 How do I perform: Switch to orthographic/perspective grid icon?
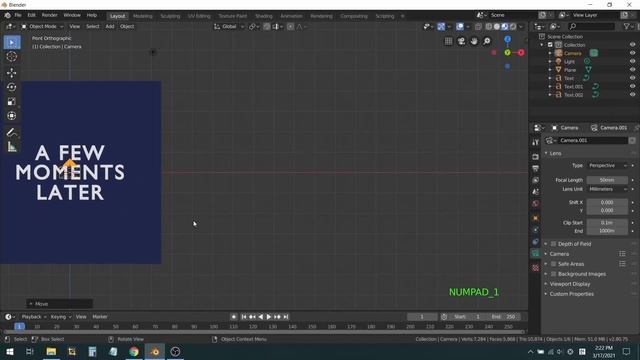click(448, 41)
